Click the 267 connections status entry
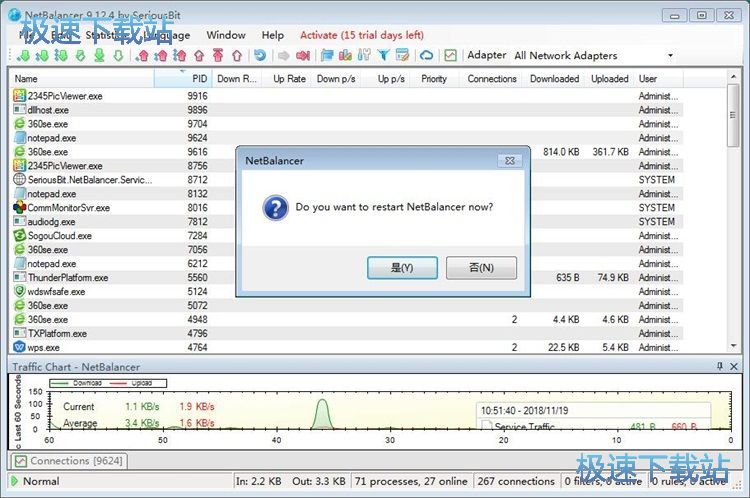The image size is (750, 498). click(516, 481)
